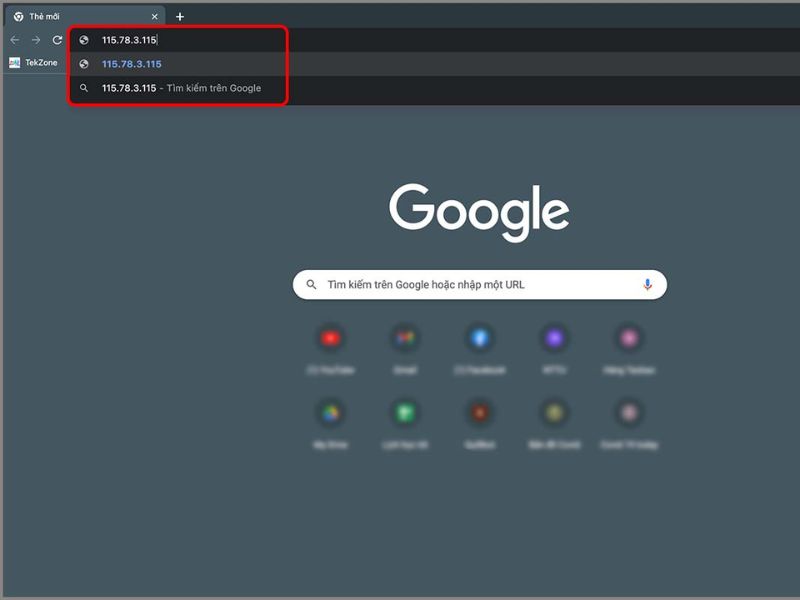Open the blue Facebook shortcut tile

point(480,349)
